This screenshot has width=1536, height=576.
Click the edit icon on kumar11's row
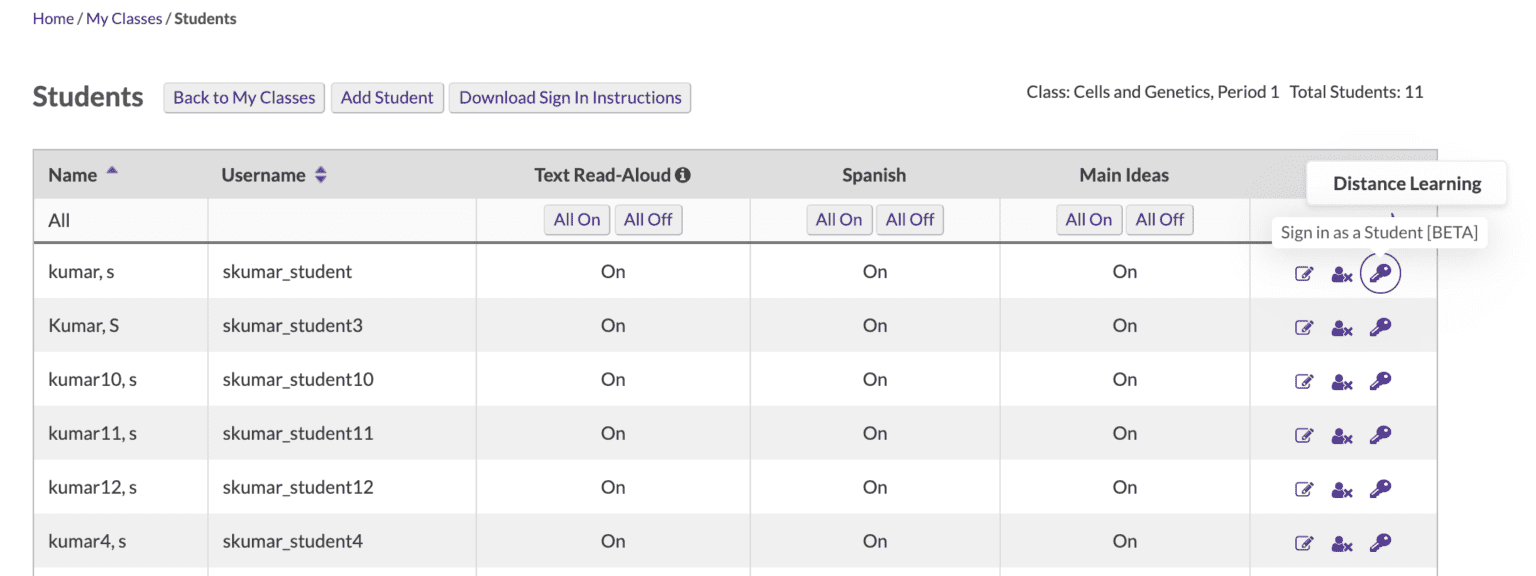click(1304, 435)
